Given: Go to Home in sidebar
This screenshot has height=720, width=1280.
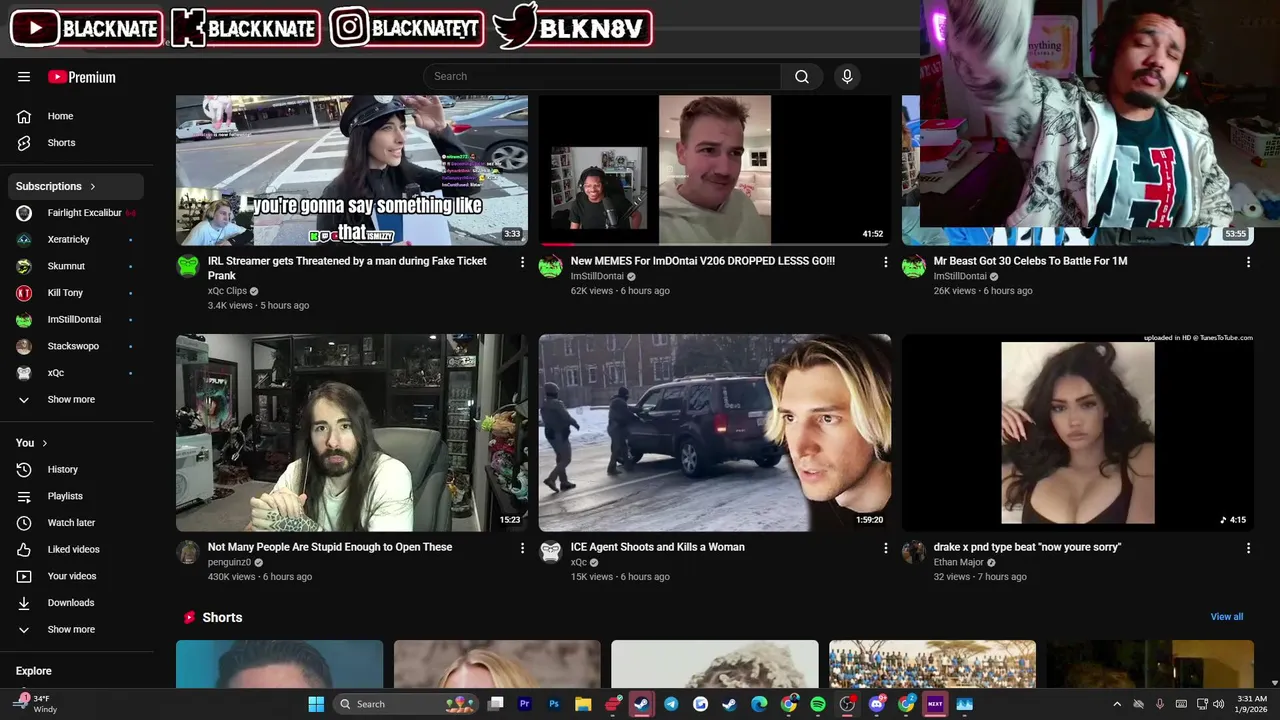Looking at the screenshot, I should (x=77, y=116).
